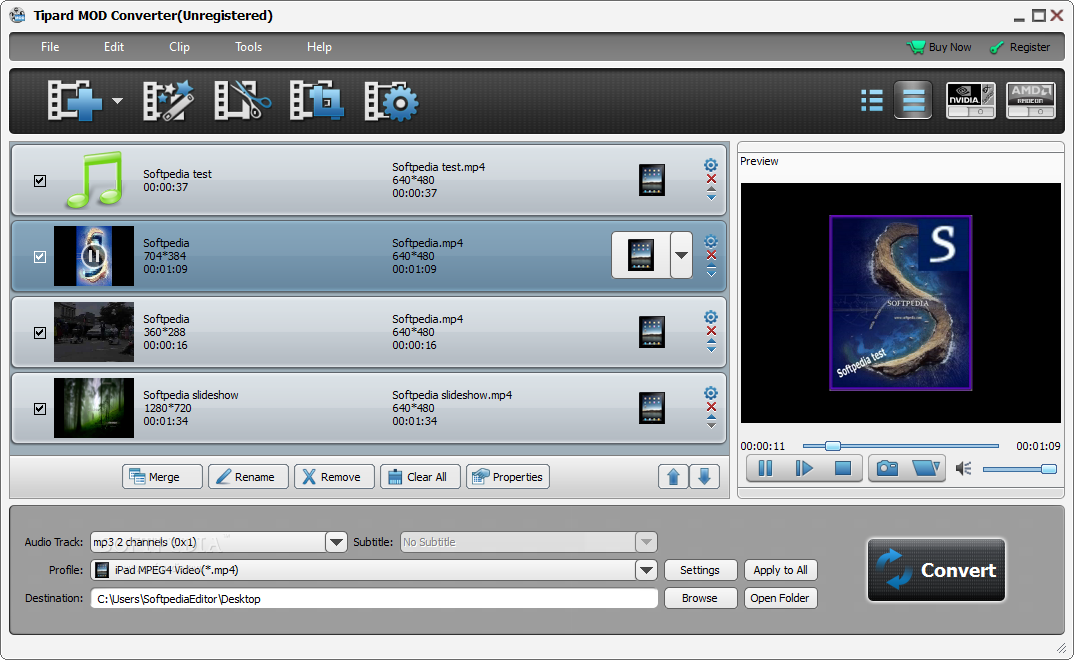This screenshot has height=660, width=1074.
Task: Click the Add File toolbar icon
Action: (75, 101)
